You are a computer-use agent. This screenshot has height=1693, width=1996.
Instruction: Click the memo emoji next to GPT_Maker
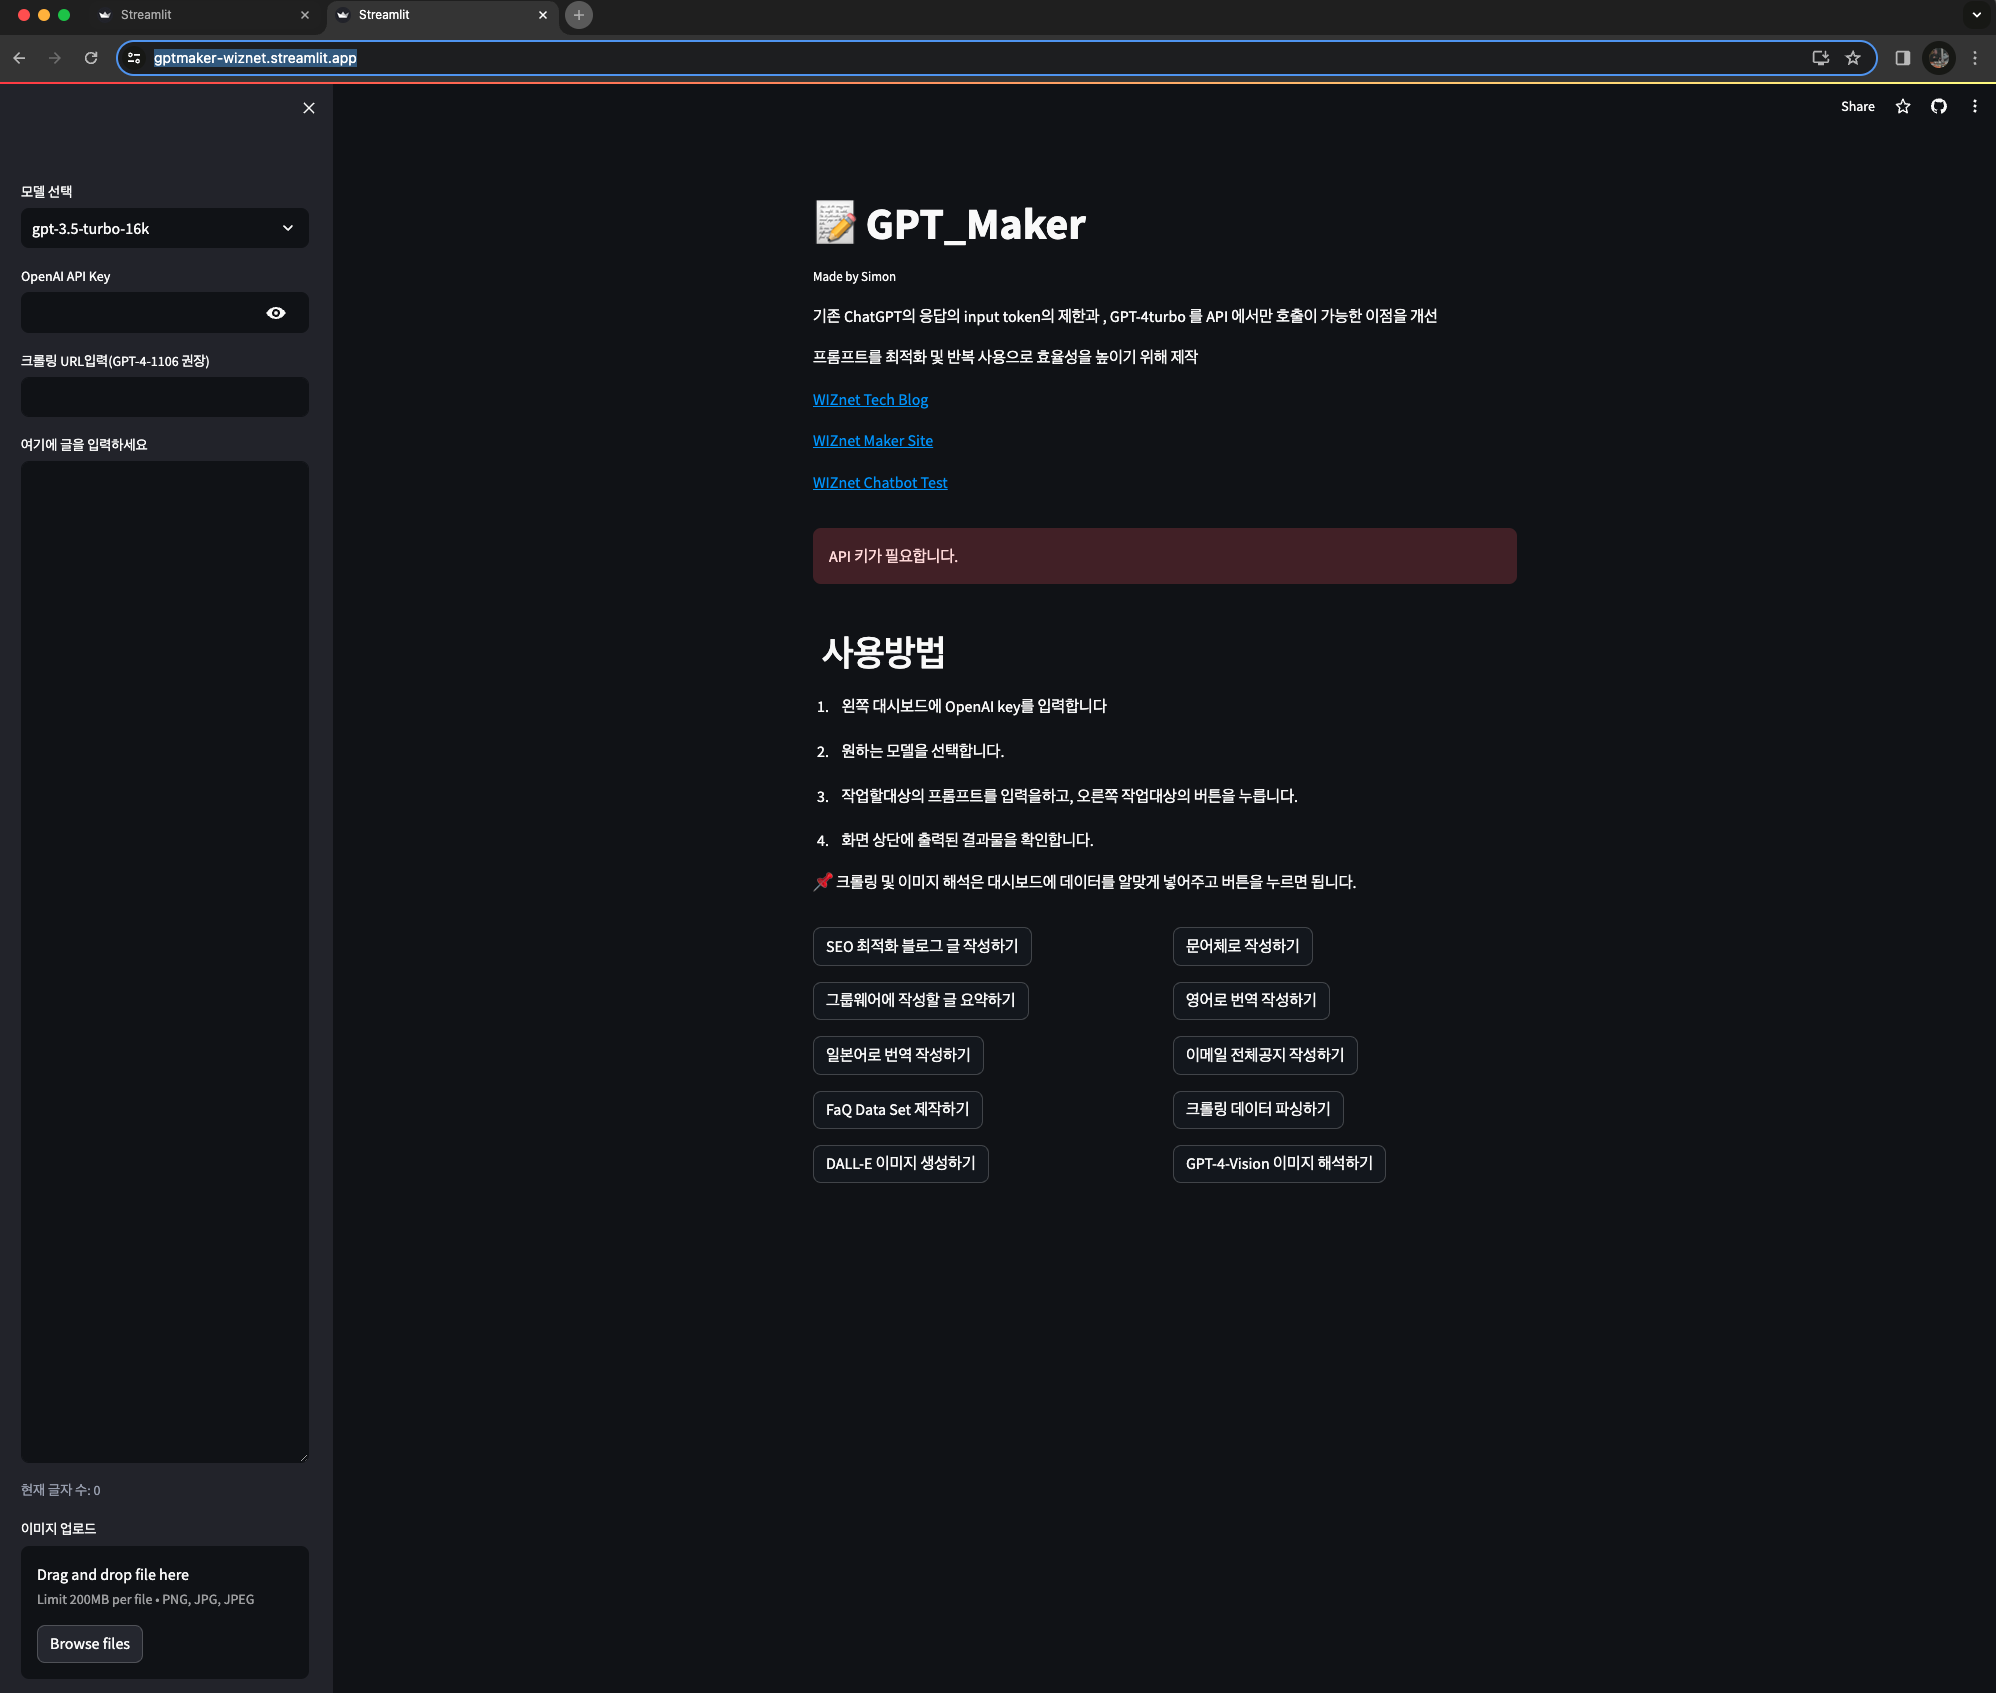tap(835, 223)
